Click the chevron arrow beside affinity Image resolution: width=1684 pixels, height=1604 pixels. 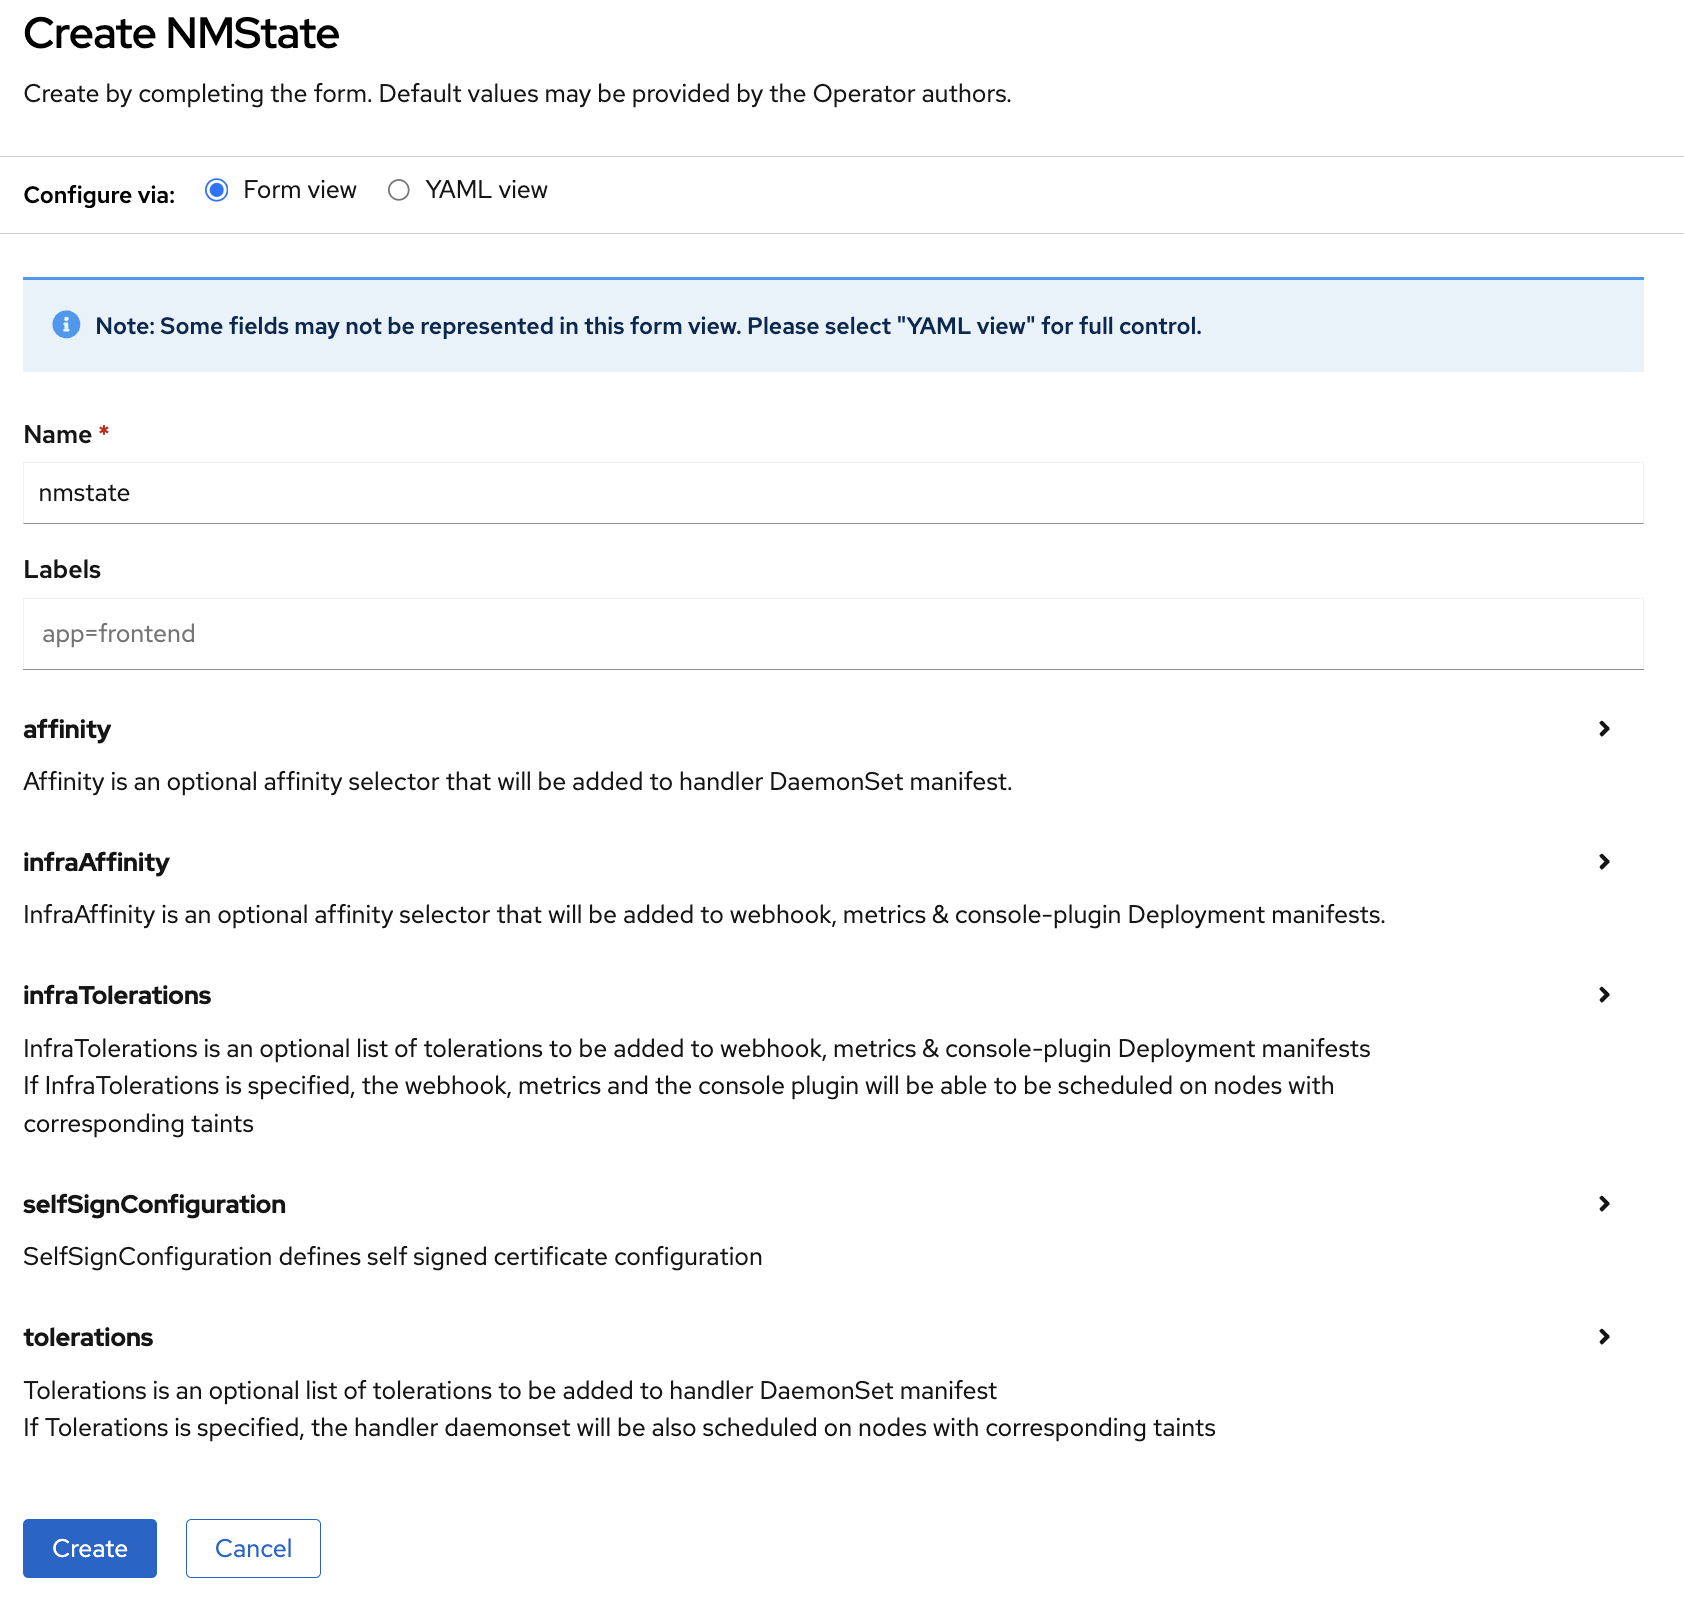[1604, 729]
